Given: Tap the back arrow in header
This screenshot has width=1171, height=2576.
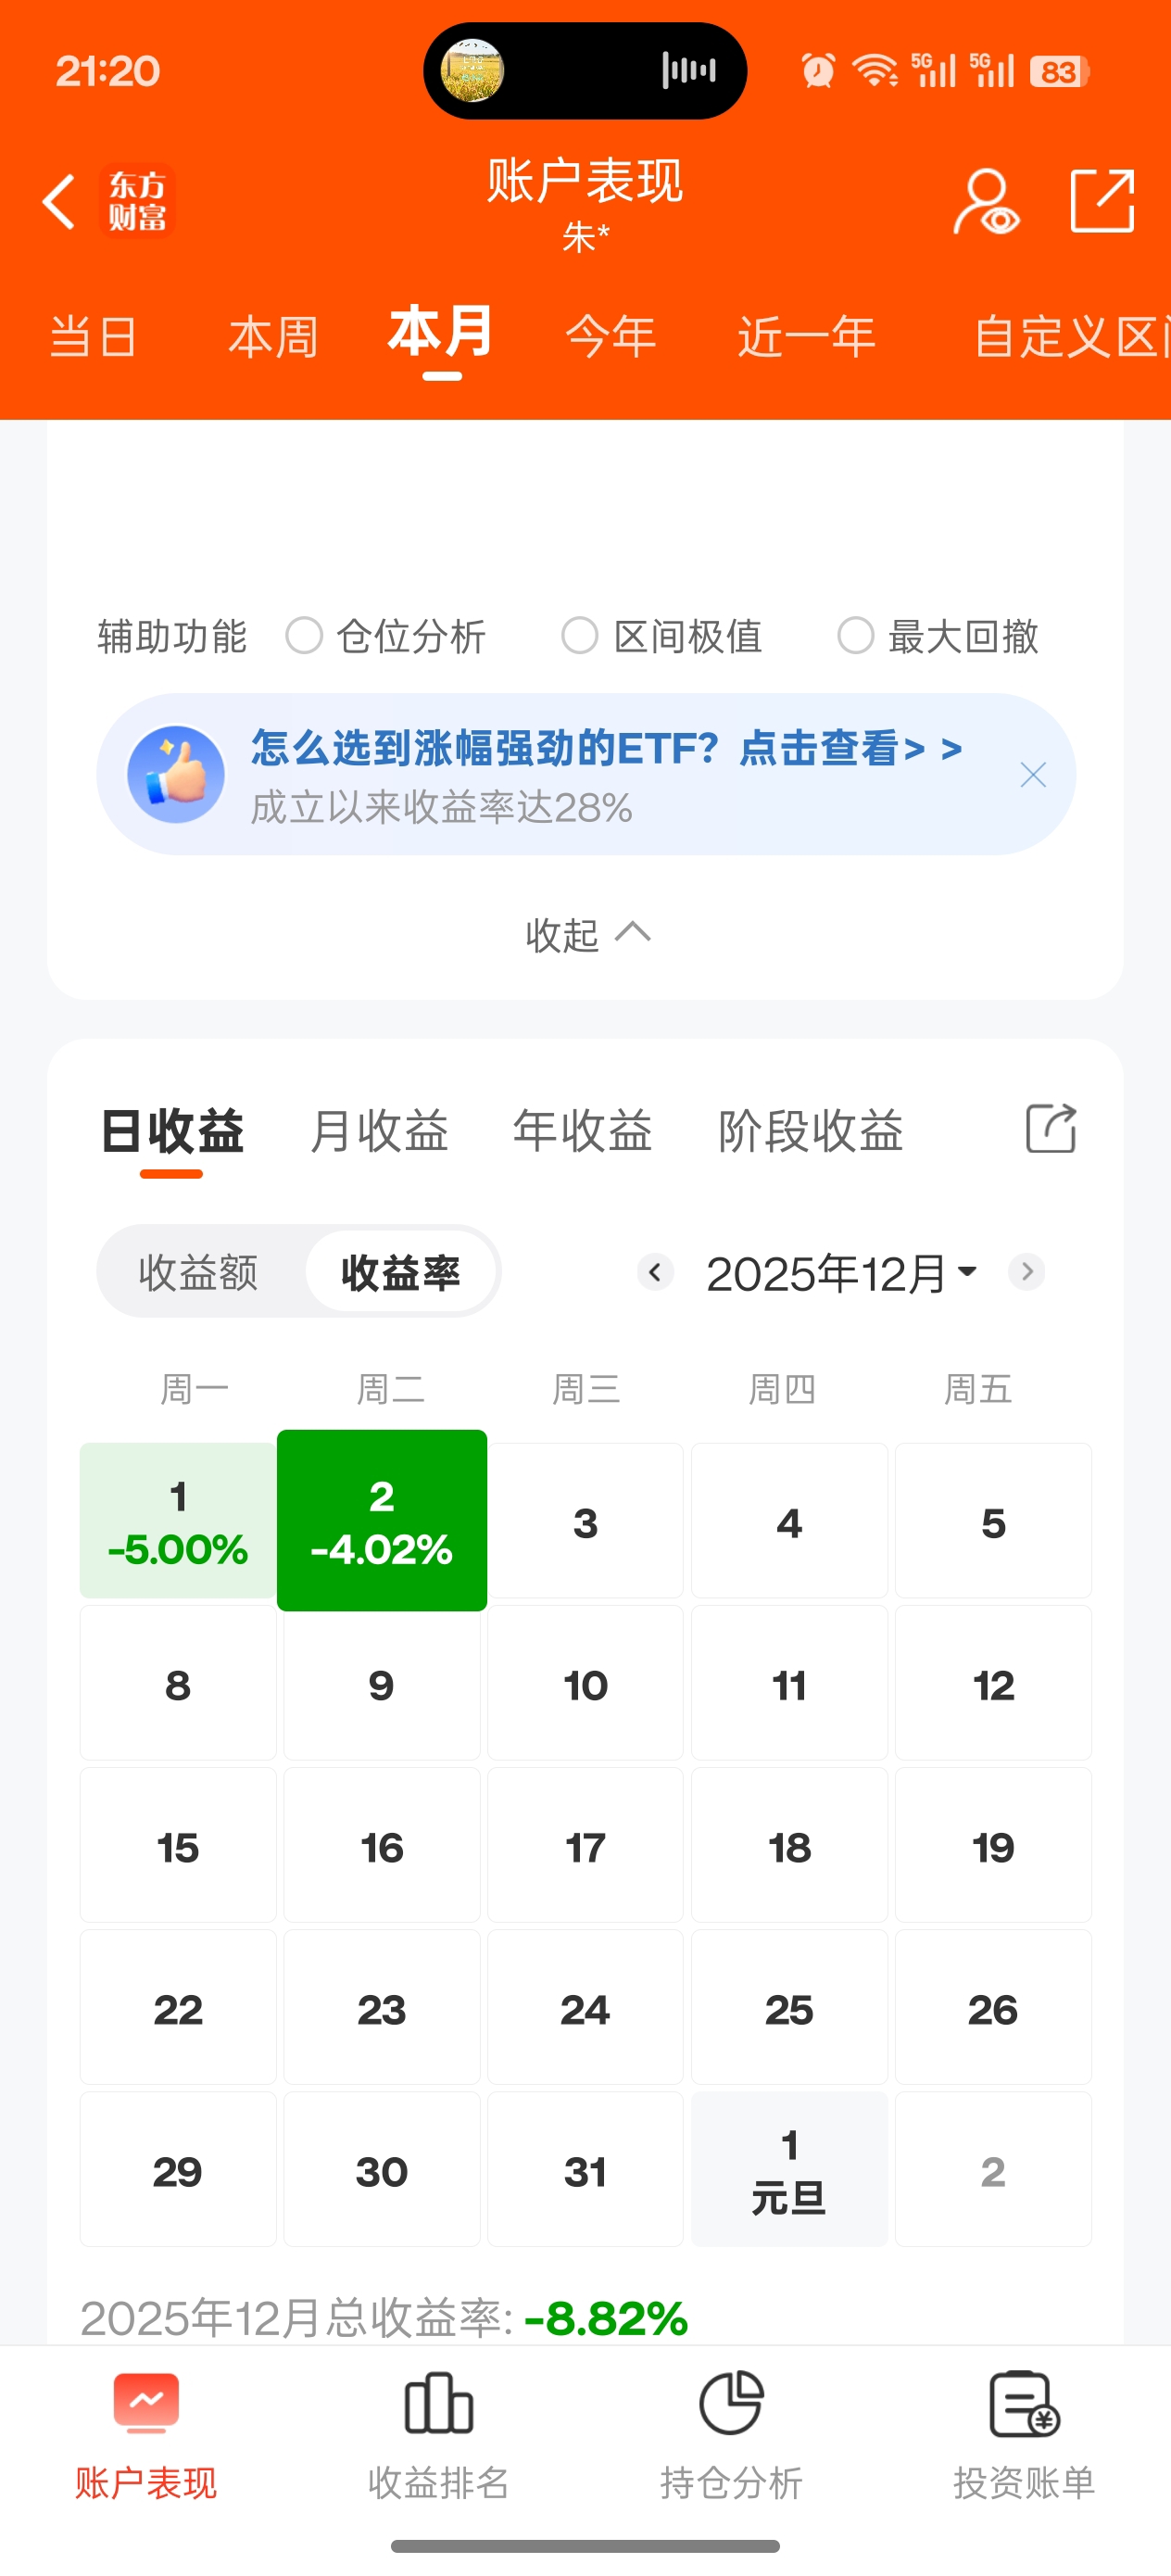Looking at the screenshot, I should (x=59, y=201).
